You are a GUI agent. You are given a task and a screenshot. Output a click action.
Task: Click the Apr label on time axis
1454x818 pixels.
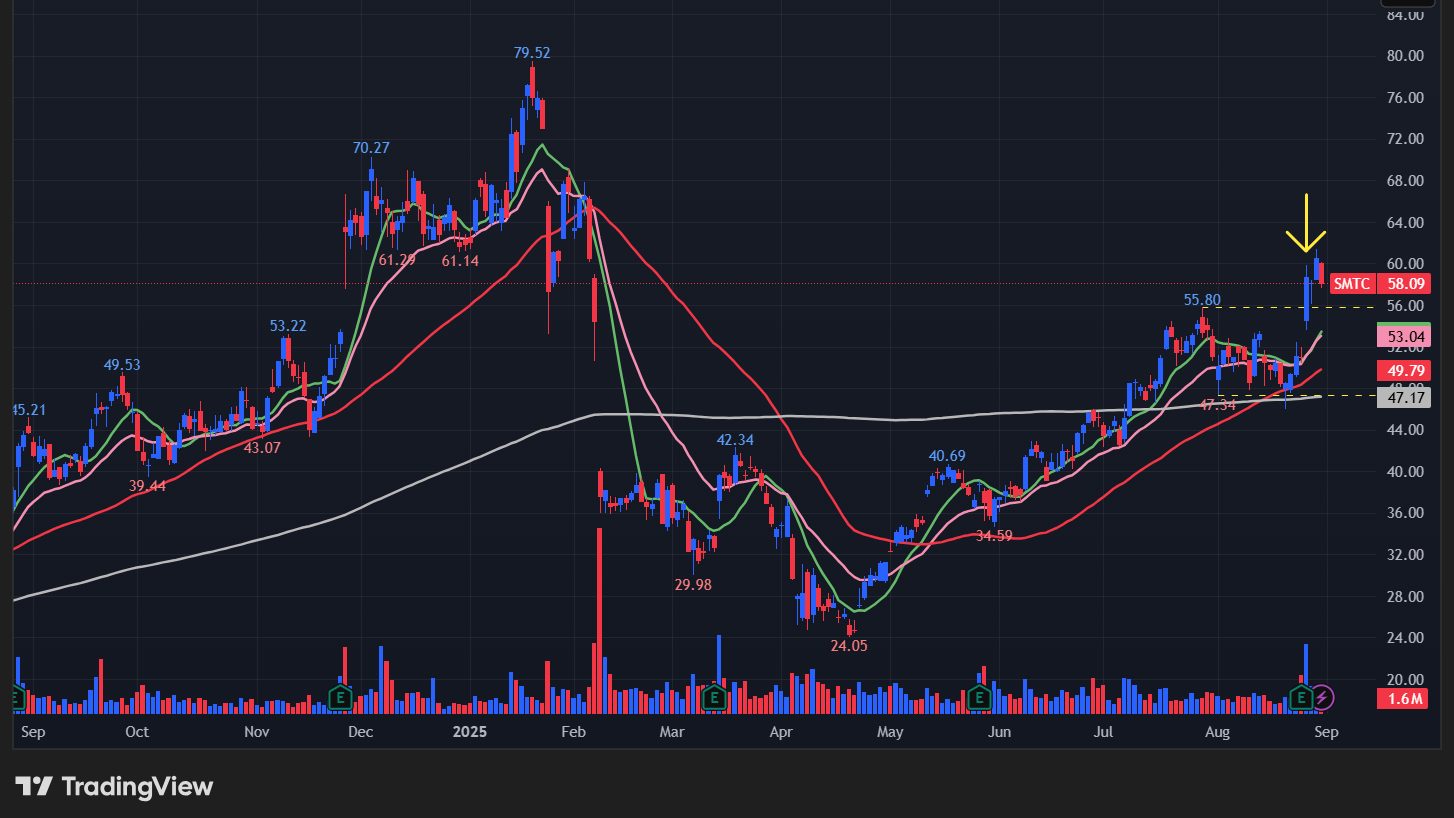(x=781, y=731)
